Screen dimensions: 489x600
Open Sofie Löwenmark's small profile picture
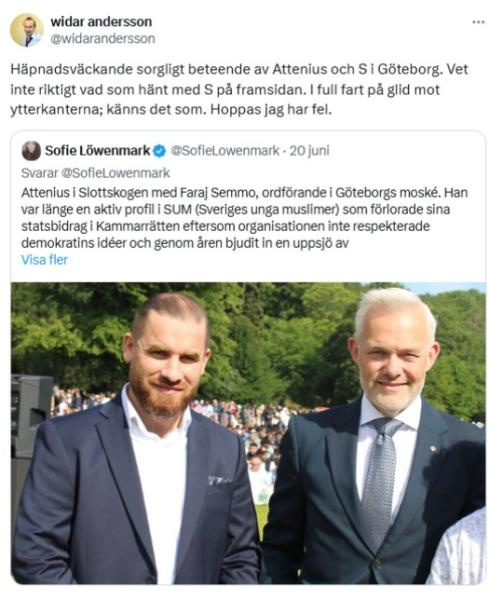click(31, 151)
